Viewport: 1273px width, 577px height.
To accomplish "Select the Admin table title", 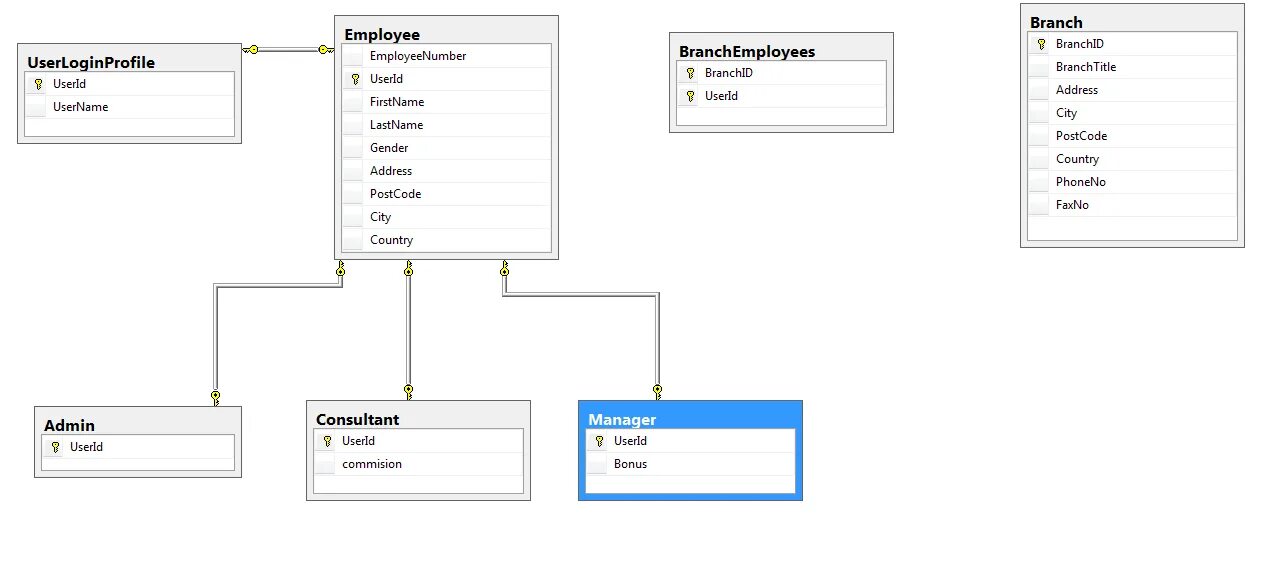I will 69,425.
